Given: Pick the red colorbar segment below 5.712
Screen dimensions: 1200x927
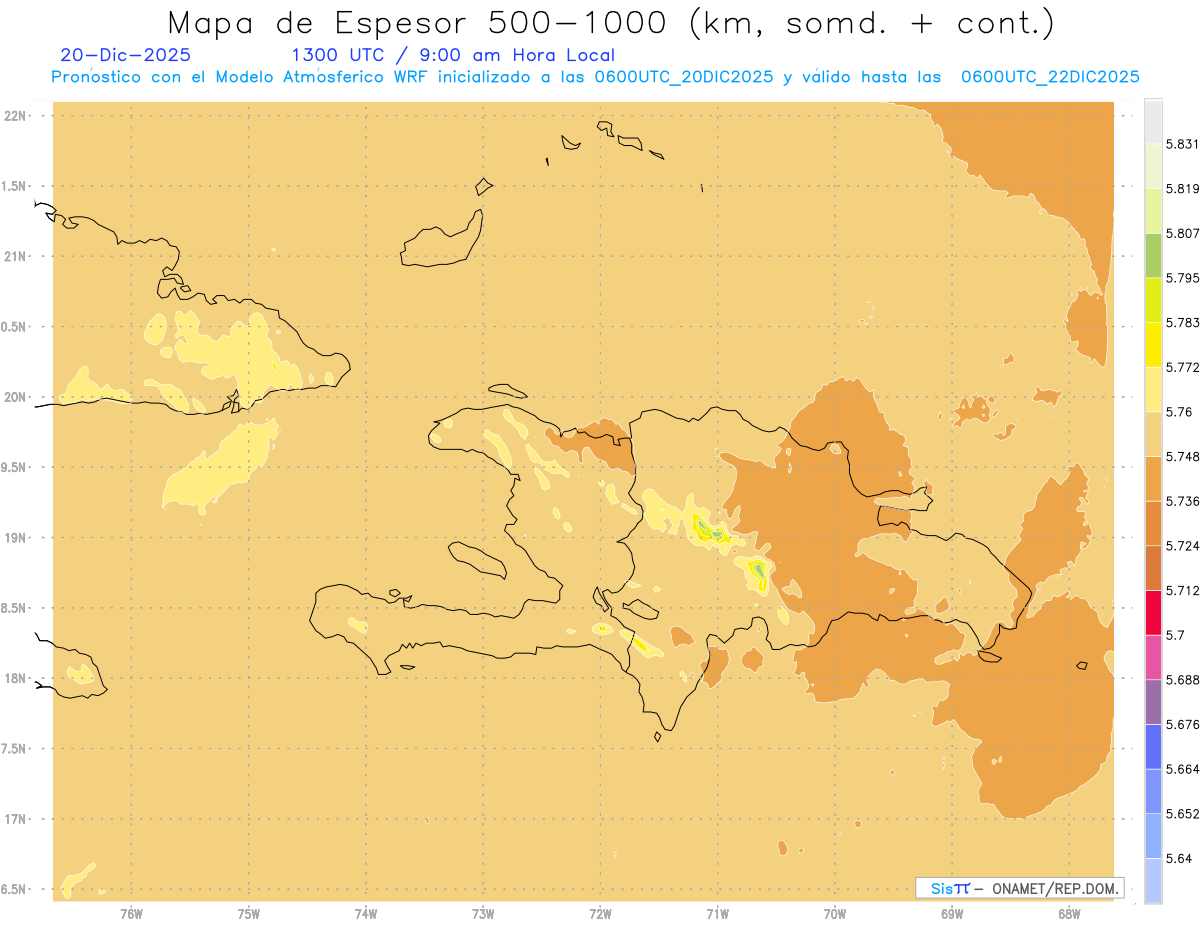Looking at the screenshot, I should coord(1153,613).
